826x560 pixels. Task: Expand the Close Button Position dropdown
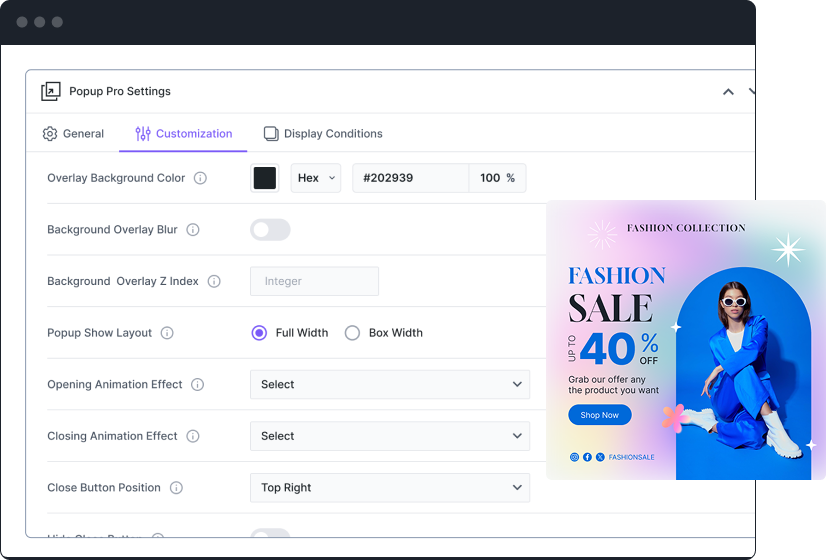pos(390,488)
